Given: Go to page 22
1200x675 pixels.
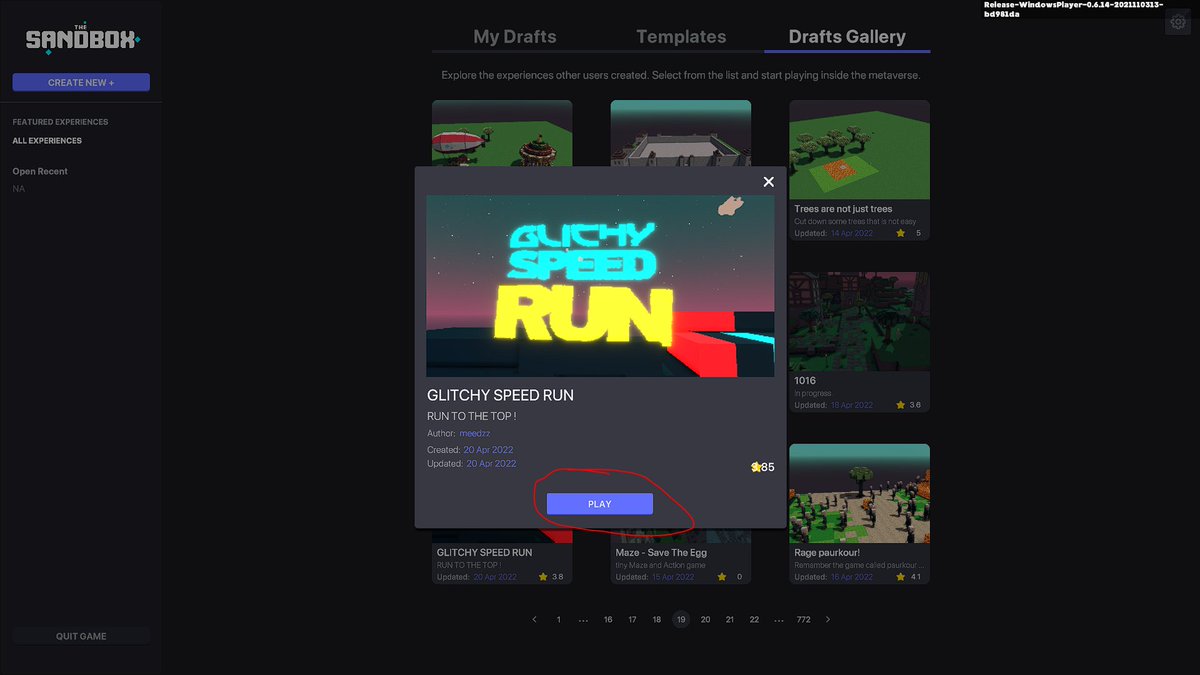Looking at the screenshot, I should coord(754,620).
